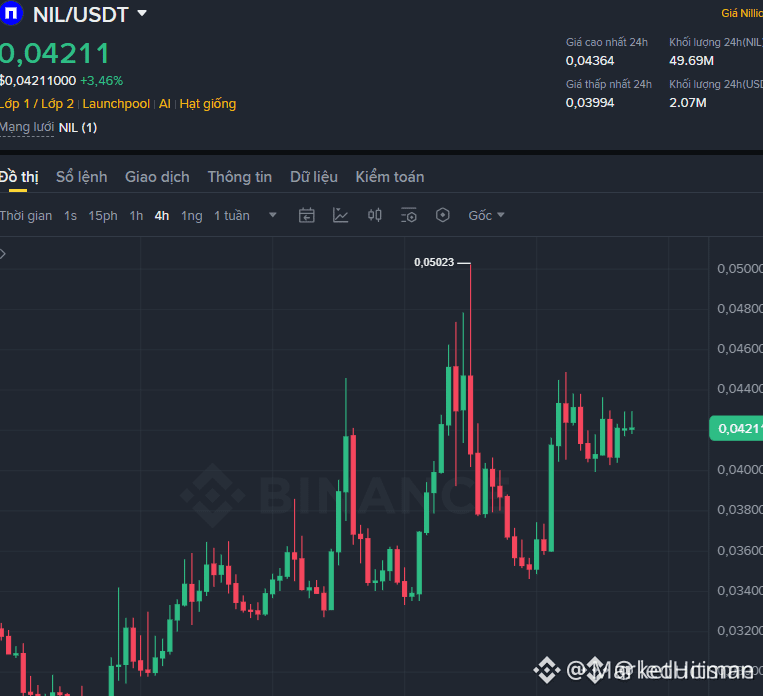The image size is (763, 696).
Task: Click the +3,46% price change text
Action: point(102,81)
